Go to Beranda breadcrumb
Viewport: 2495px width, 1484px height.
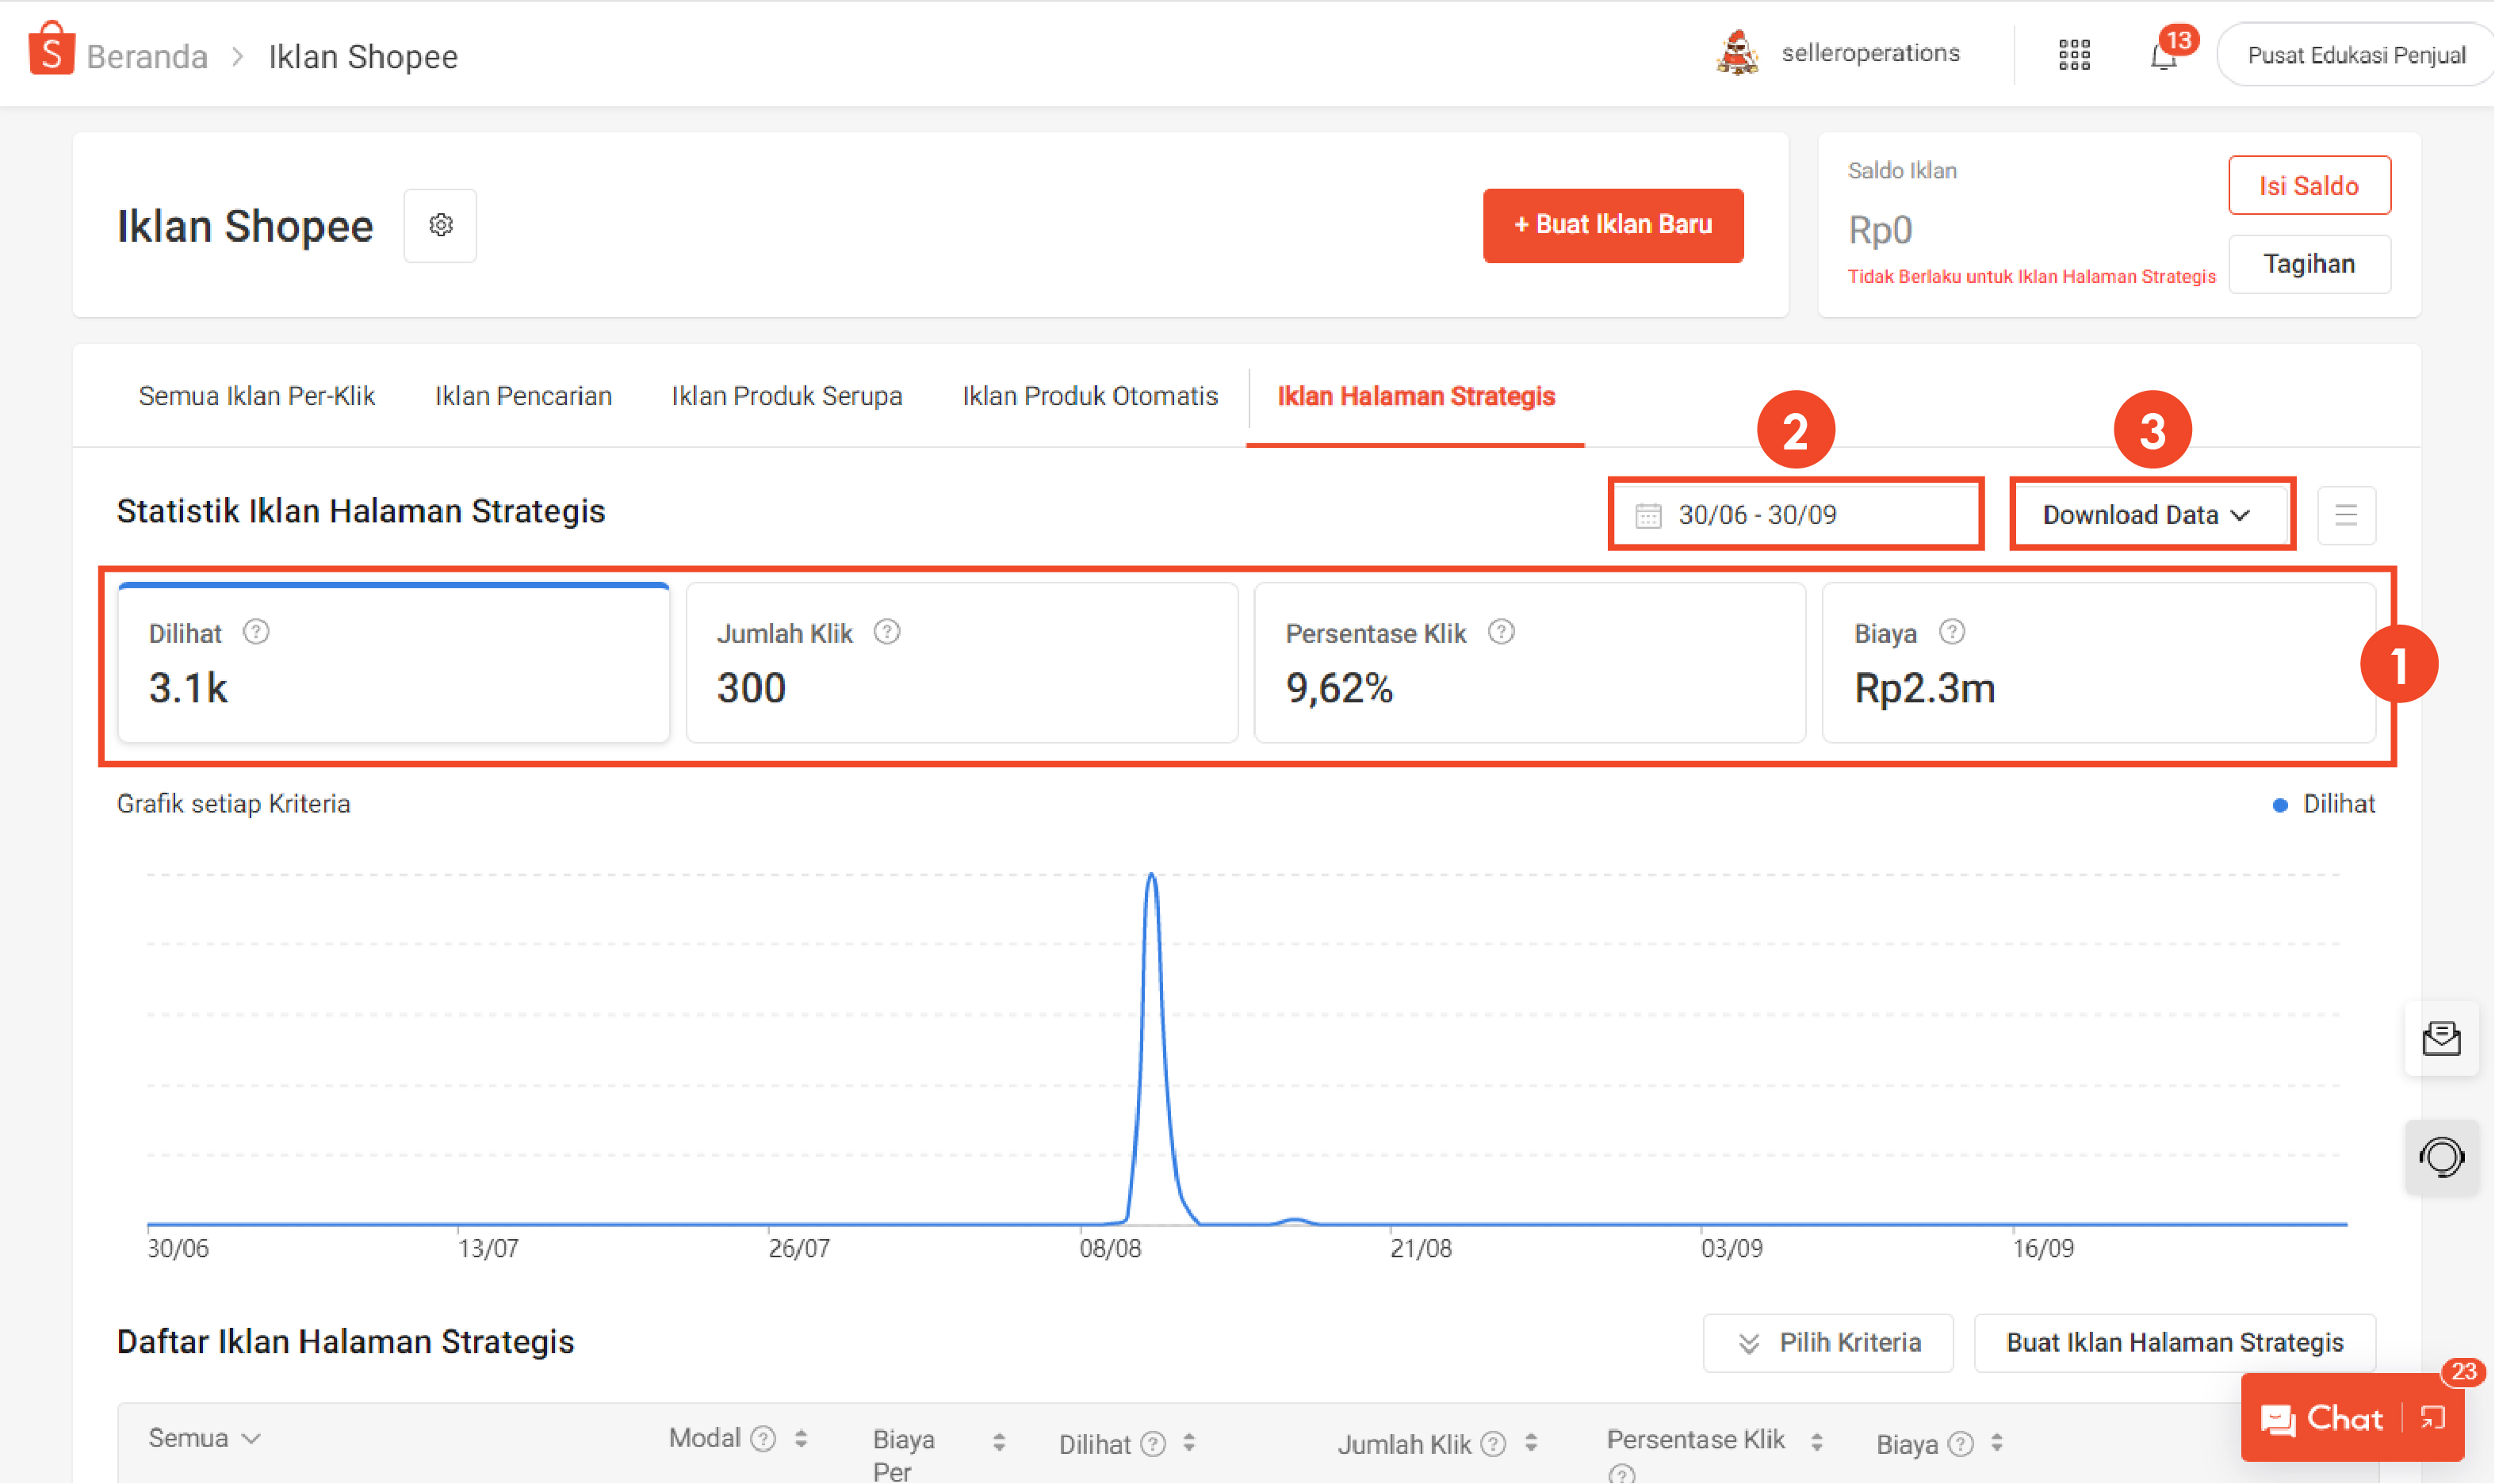tap(147, 56)
